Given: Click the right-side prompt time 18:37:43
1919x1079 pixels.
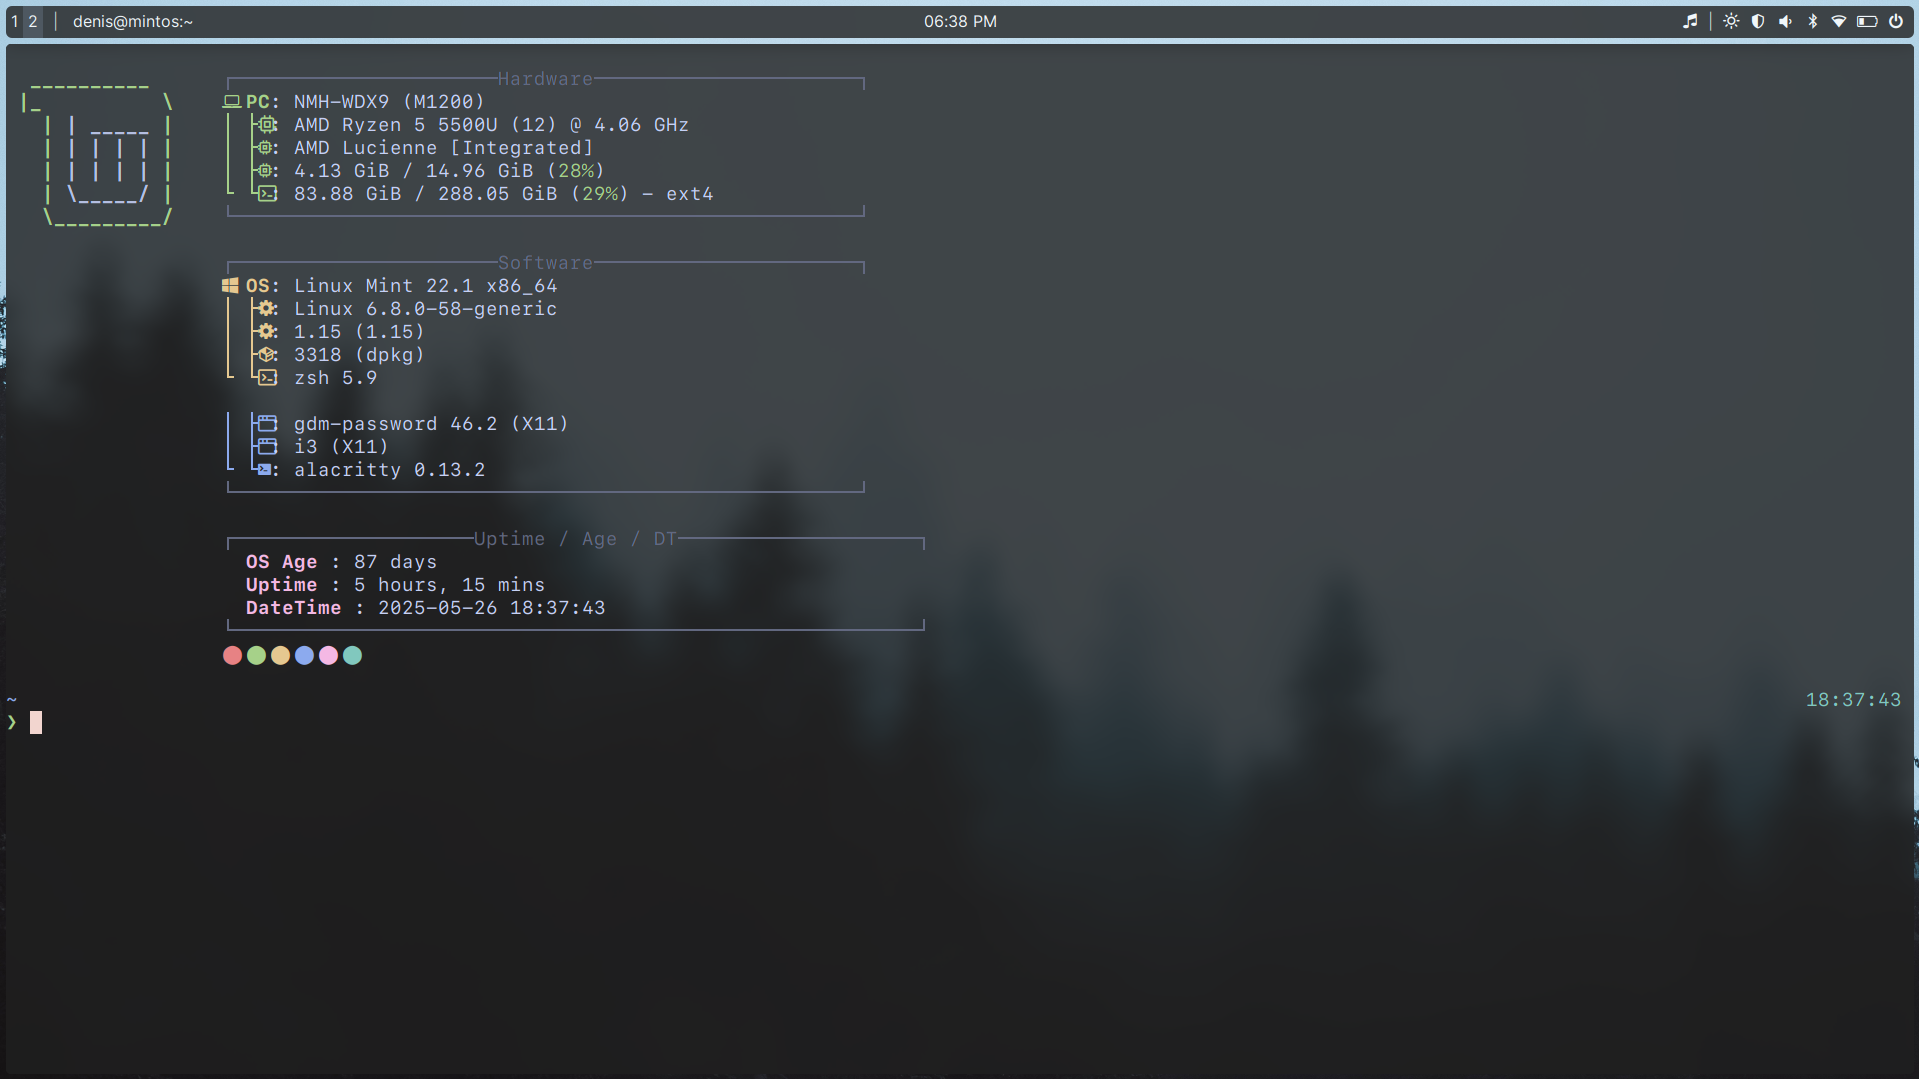Looking at the screenshot, I should (x=1853, y=700).
